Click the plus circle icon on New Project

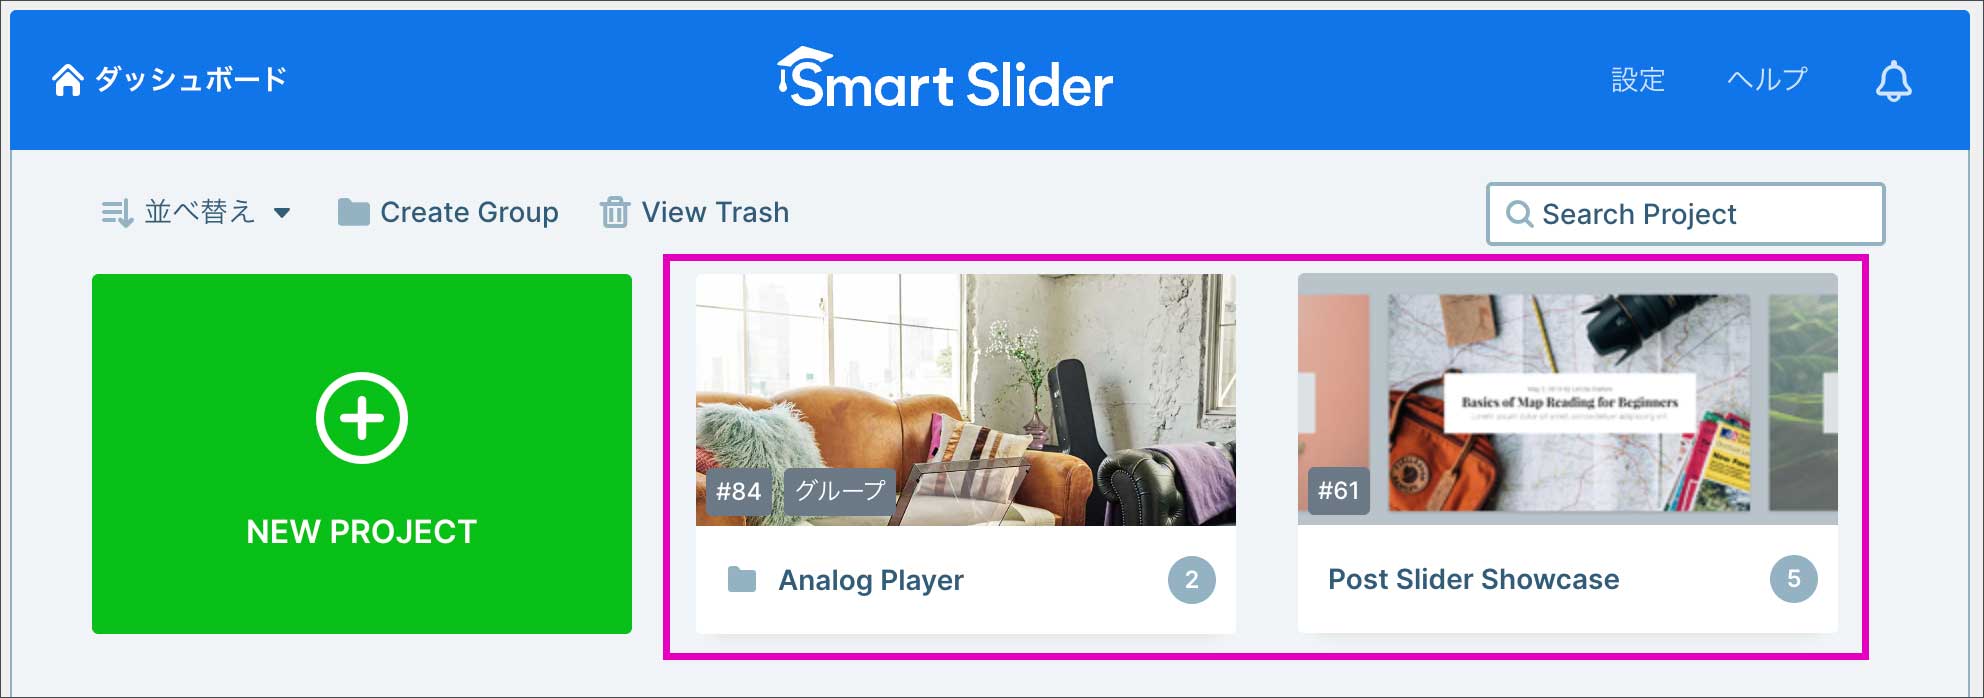(x=362, y=418)
